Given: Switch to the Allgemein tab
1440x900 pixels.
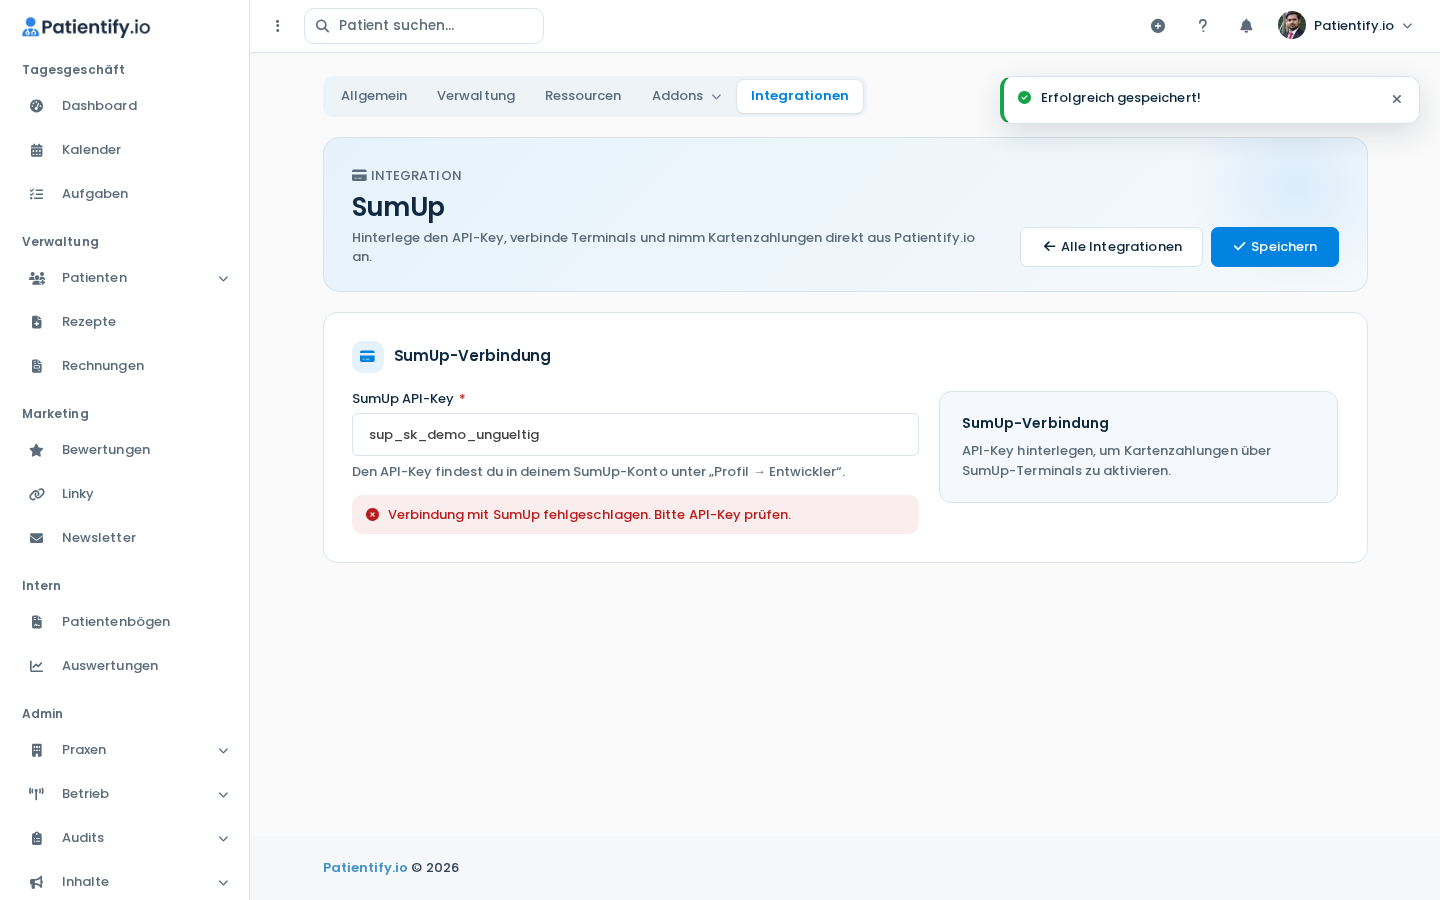Looking at the screenshot, I should click(374, 96).
